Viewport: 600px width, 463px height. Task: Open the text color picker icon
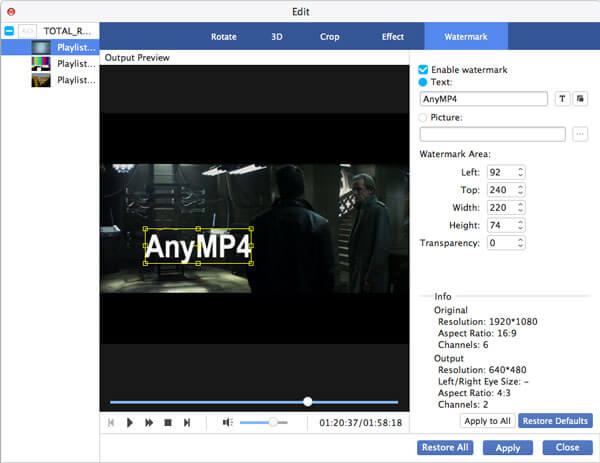click(x=580, y=99)
